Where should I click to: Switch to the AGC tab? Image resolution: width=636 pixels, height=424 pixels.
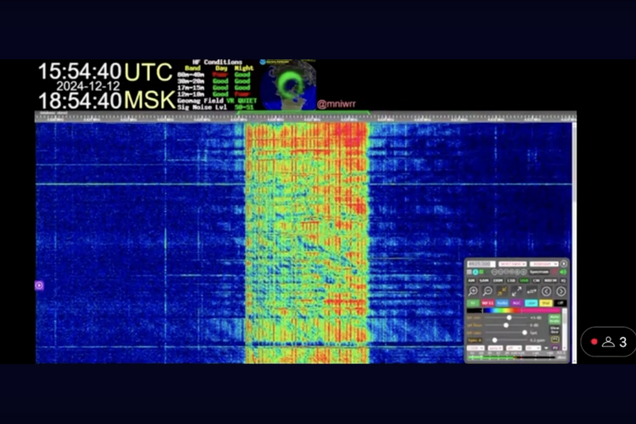pos(516,303)
